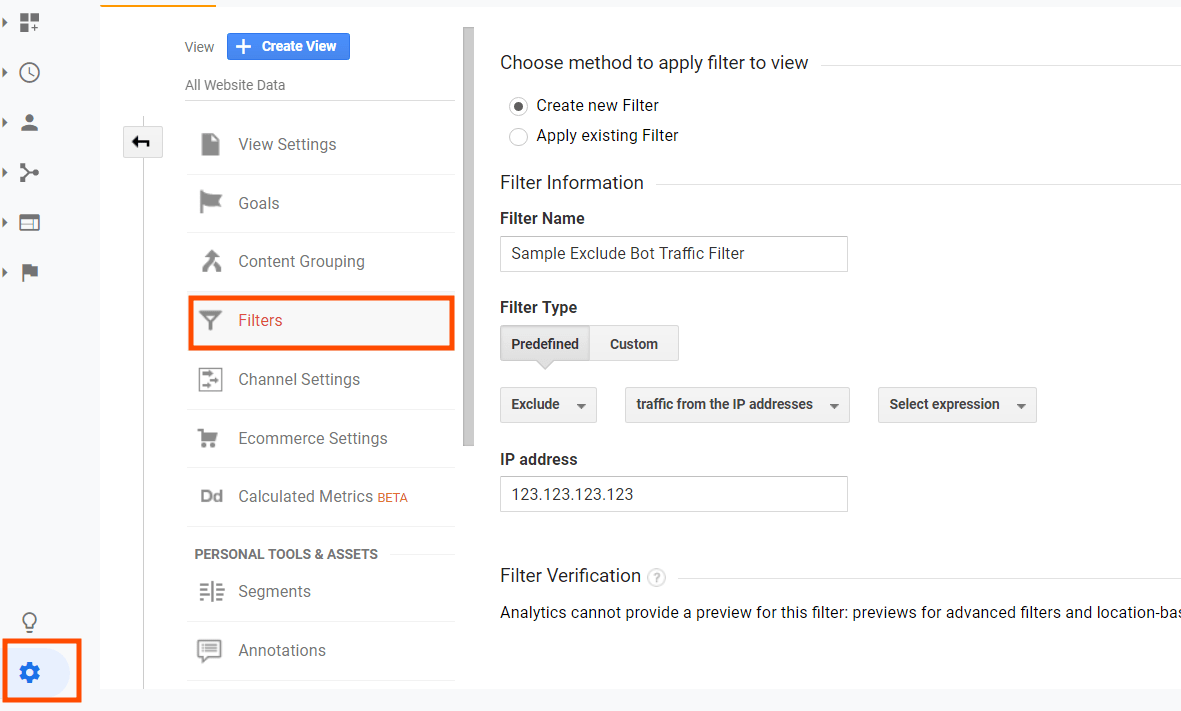
Task: Click the back arrow above View Settings
Action: point(142,142)
